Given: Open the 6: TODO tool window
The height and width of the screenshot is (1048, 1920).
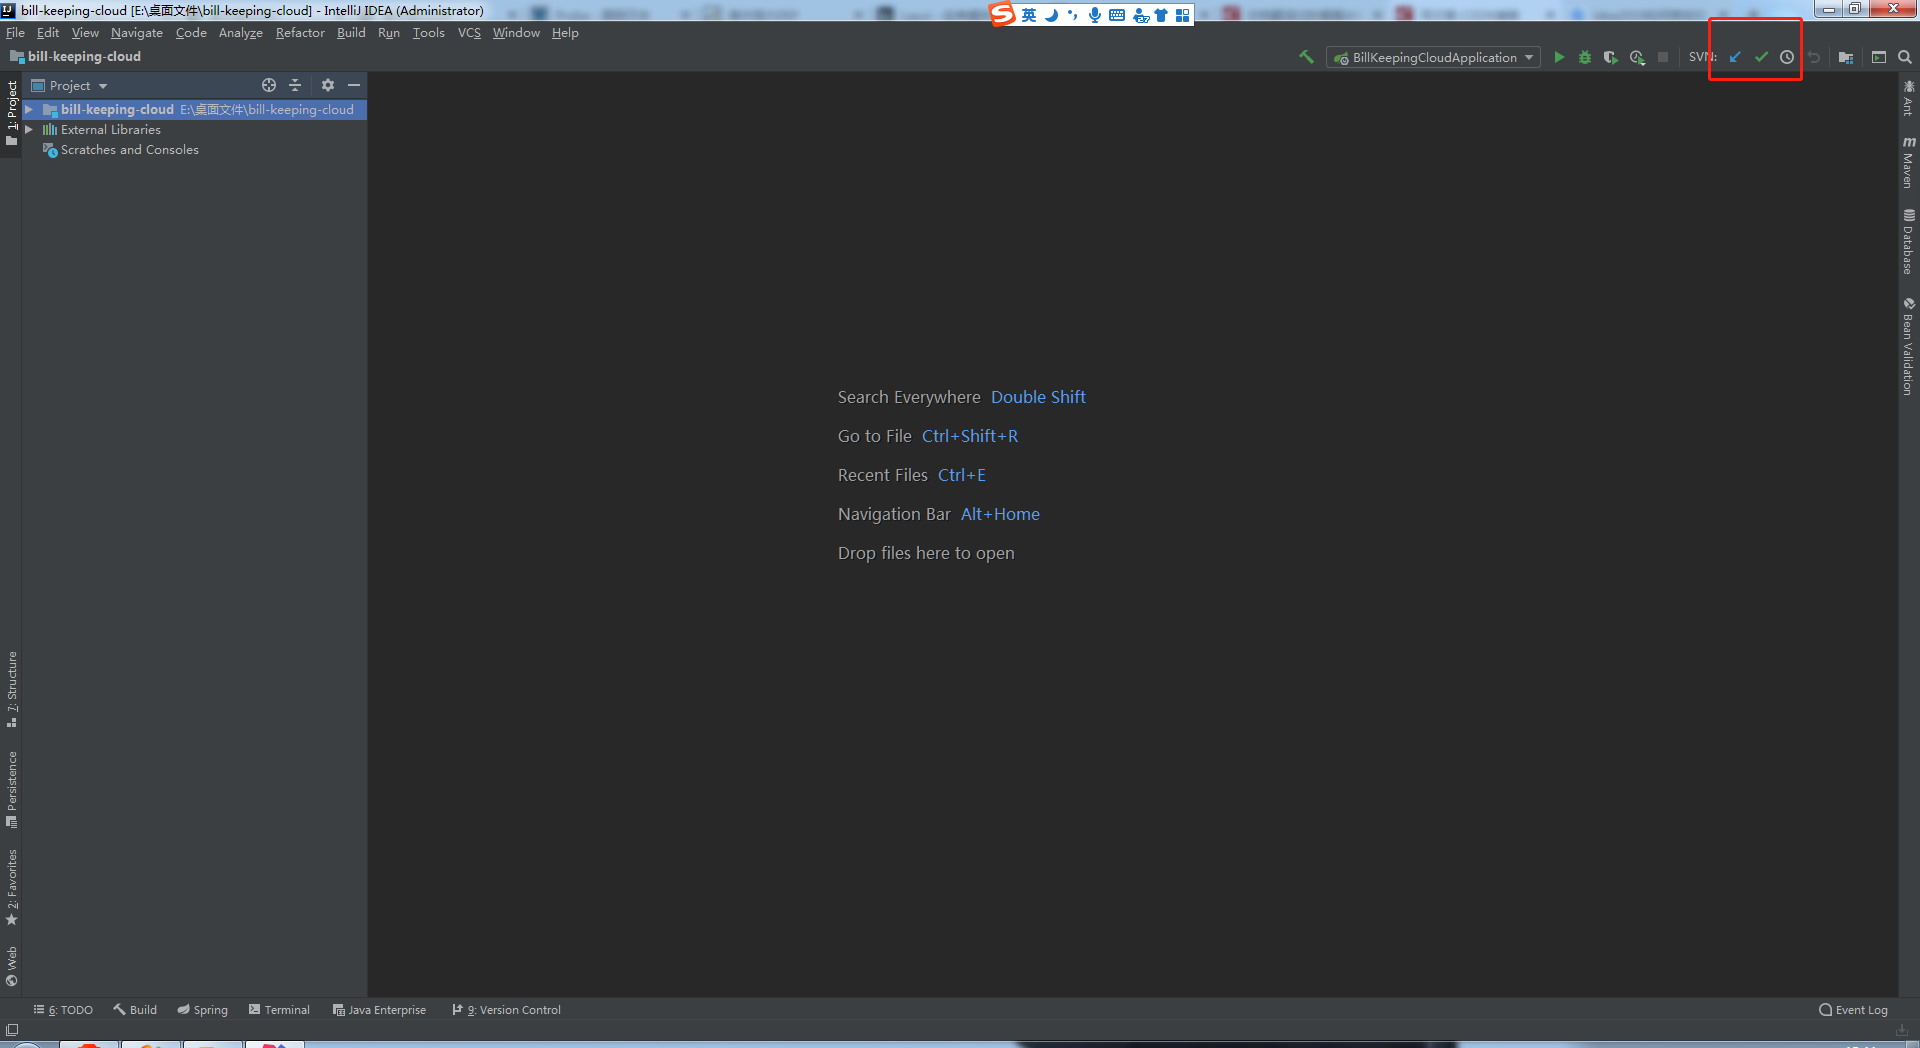Looking at the screenshot, I should pyautogui.click(x=63, y=1010).
